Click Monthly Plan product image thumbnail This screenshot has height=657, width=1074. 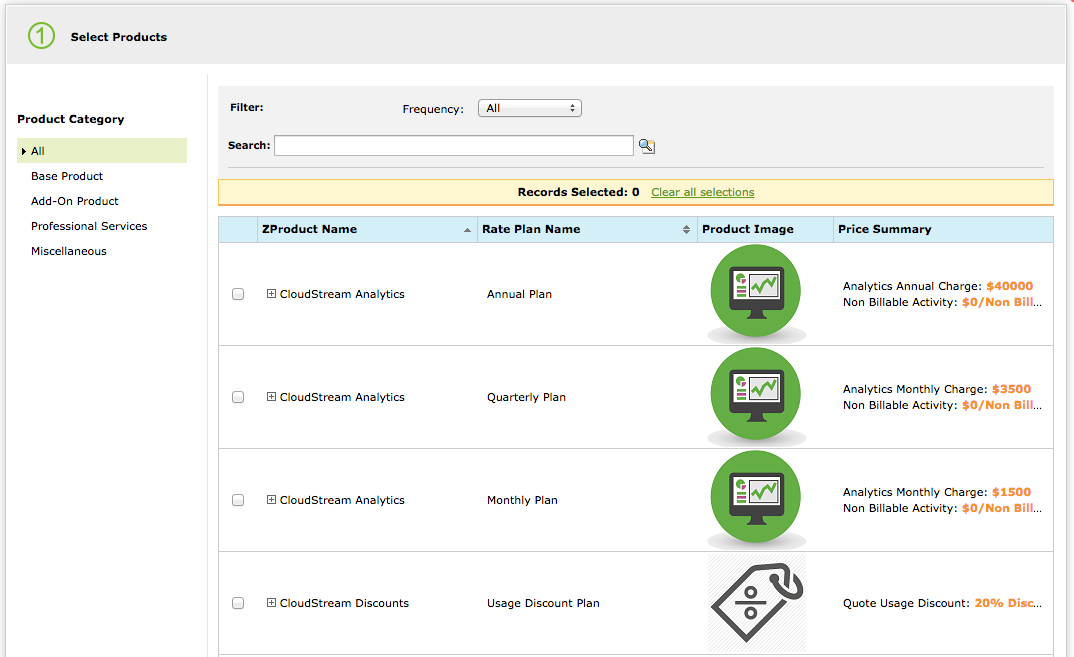tap(756, 499)
